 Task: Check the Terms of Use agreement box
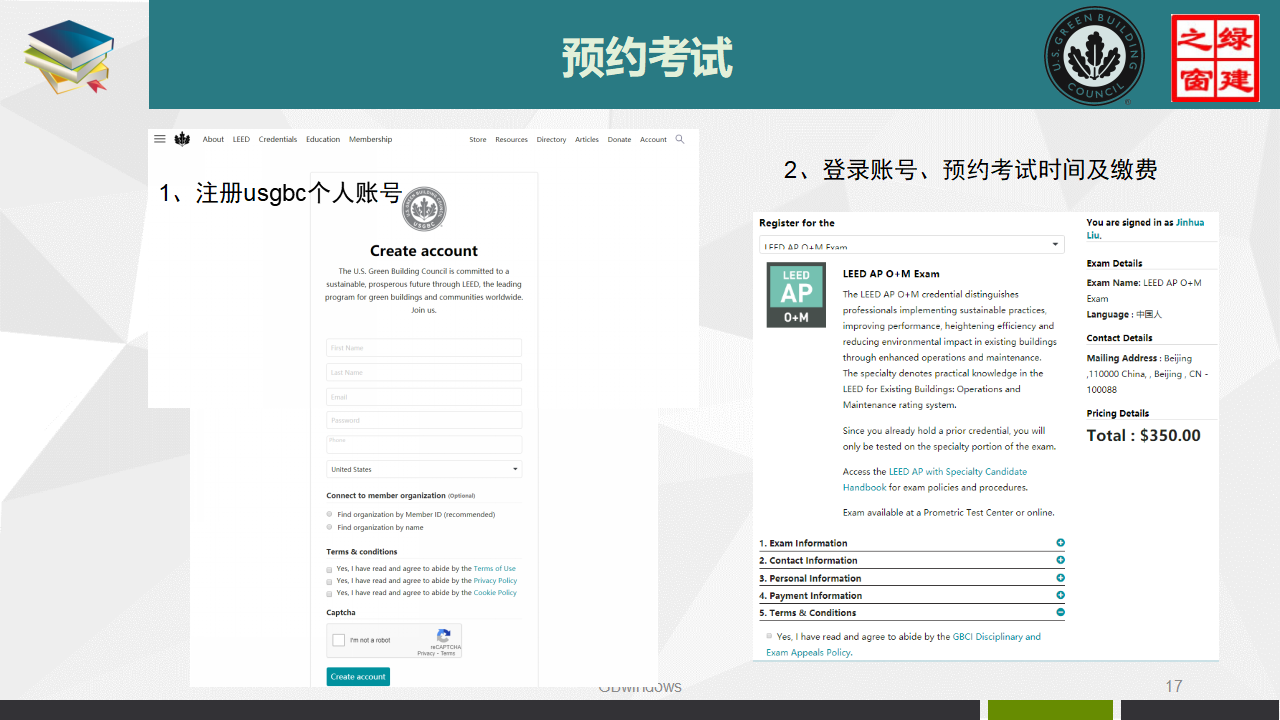329,569
